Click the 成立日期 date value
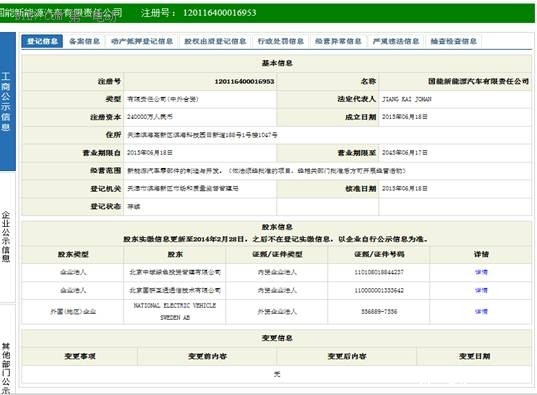The height and width of the screenshot is (395, 537). pyautogui.click(x=404, y=117)
